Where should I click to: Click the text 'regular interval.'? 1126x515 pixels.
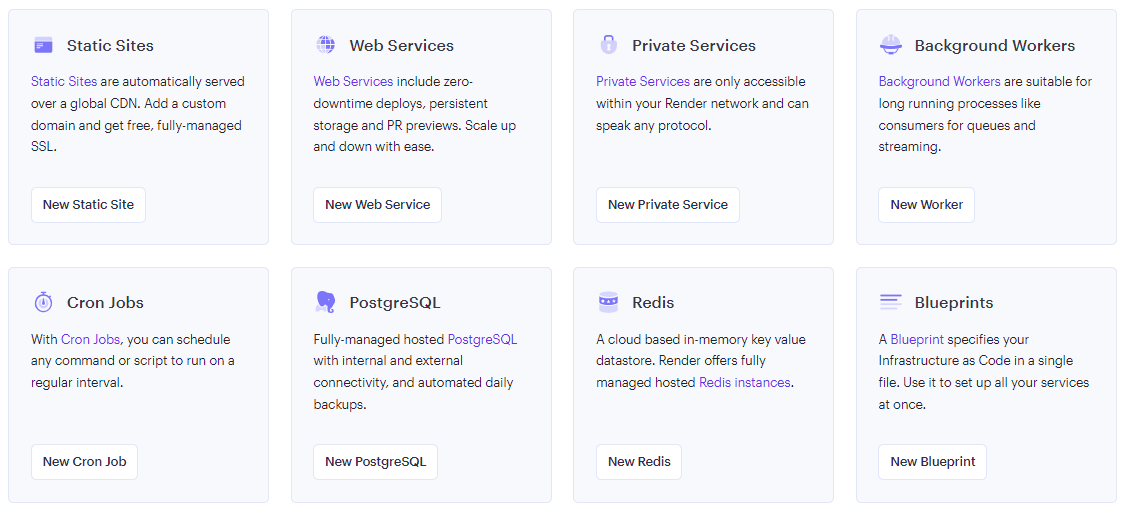click(x=77, y=382)
